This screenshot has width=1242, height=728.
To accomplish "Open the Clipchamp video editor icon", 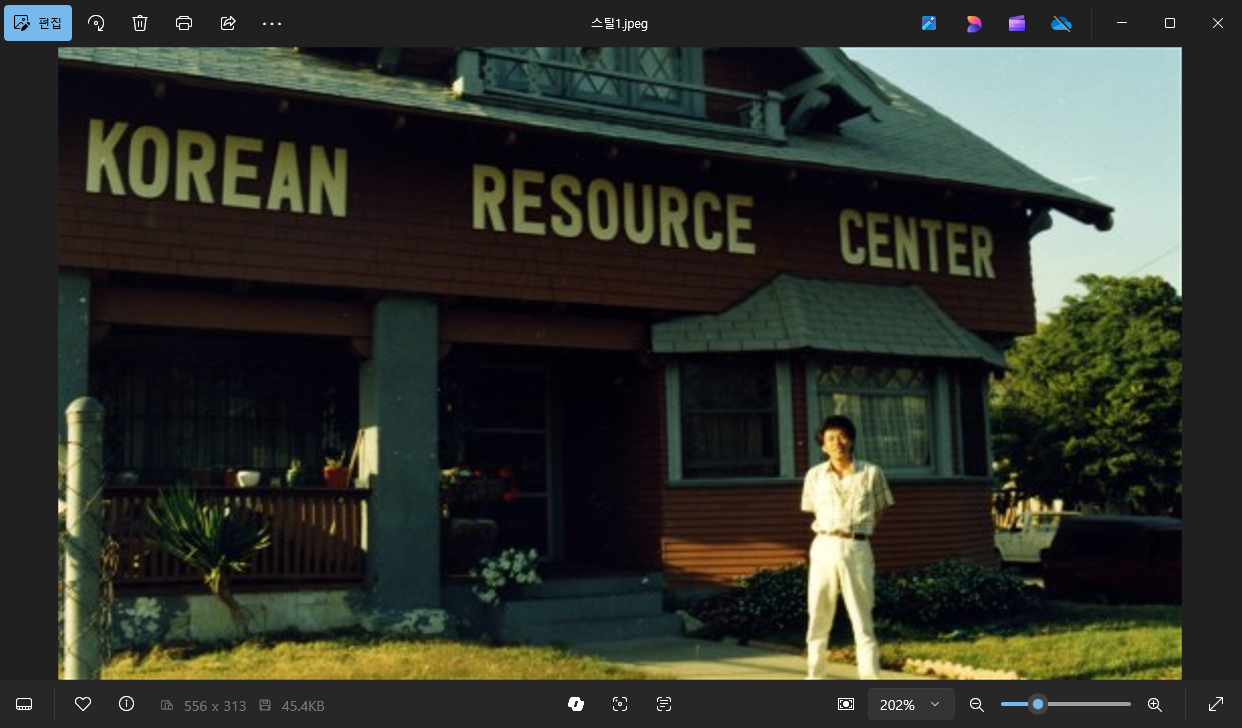I will coord(1017,24).
